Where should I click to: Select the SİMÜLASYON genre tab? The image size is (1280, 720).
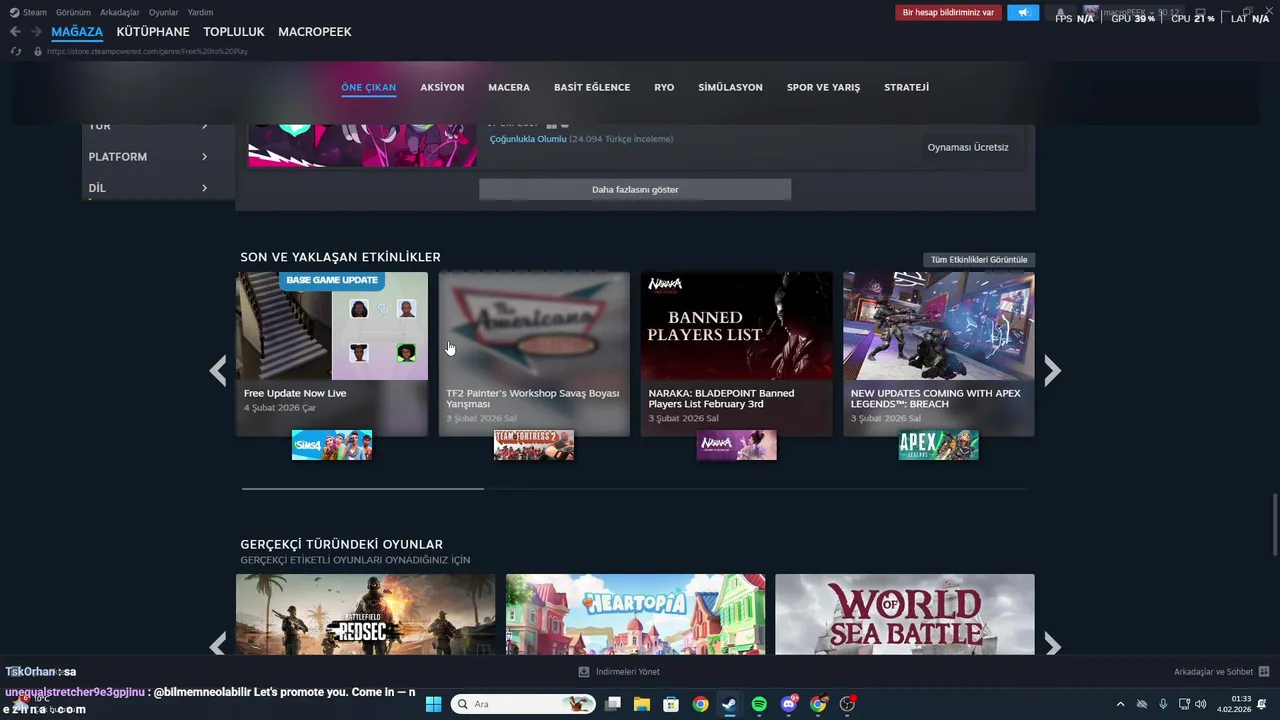730,87
